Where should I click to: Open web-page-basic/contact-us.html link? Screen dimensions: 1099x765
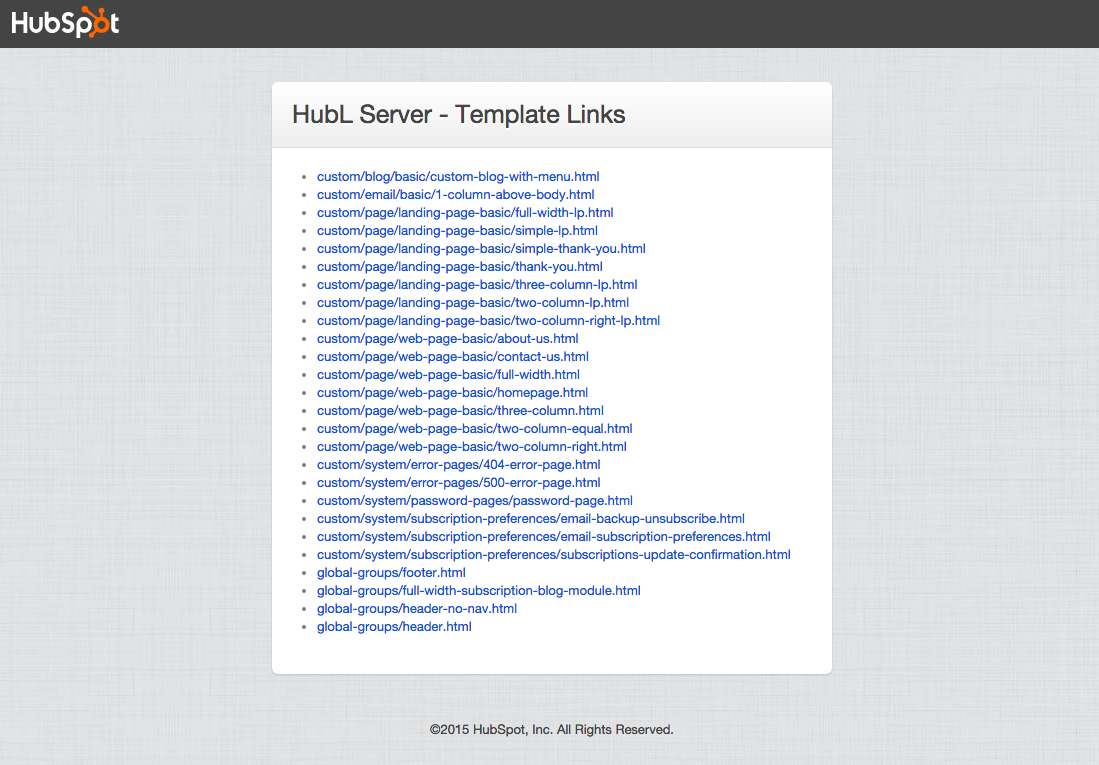pos(453,357)
